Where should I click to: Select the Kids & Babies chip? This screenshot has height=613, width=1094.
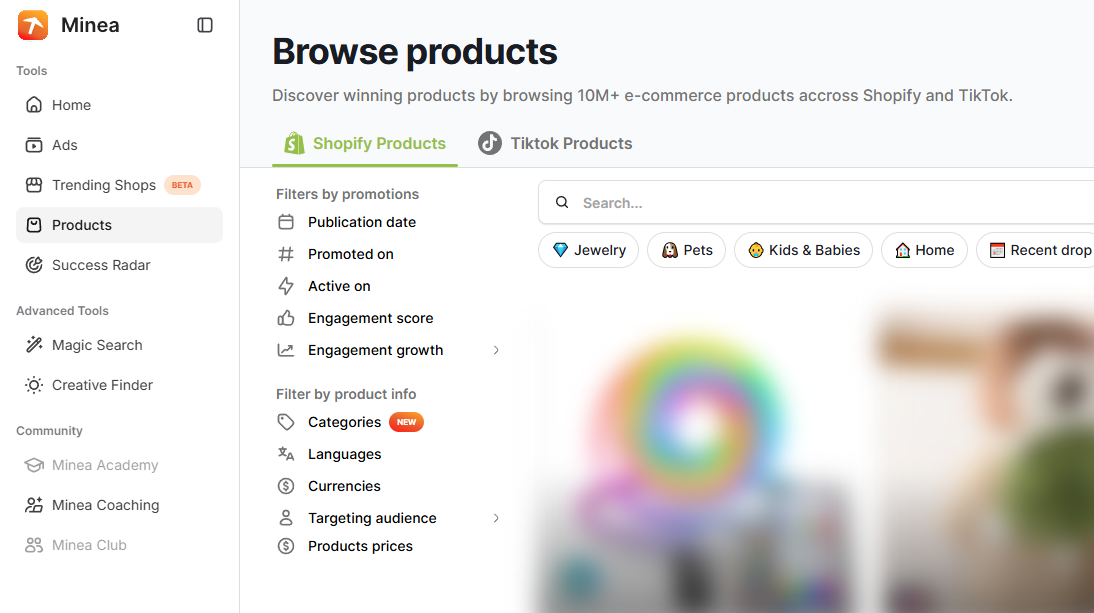click(803, 250)
